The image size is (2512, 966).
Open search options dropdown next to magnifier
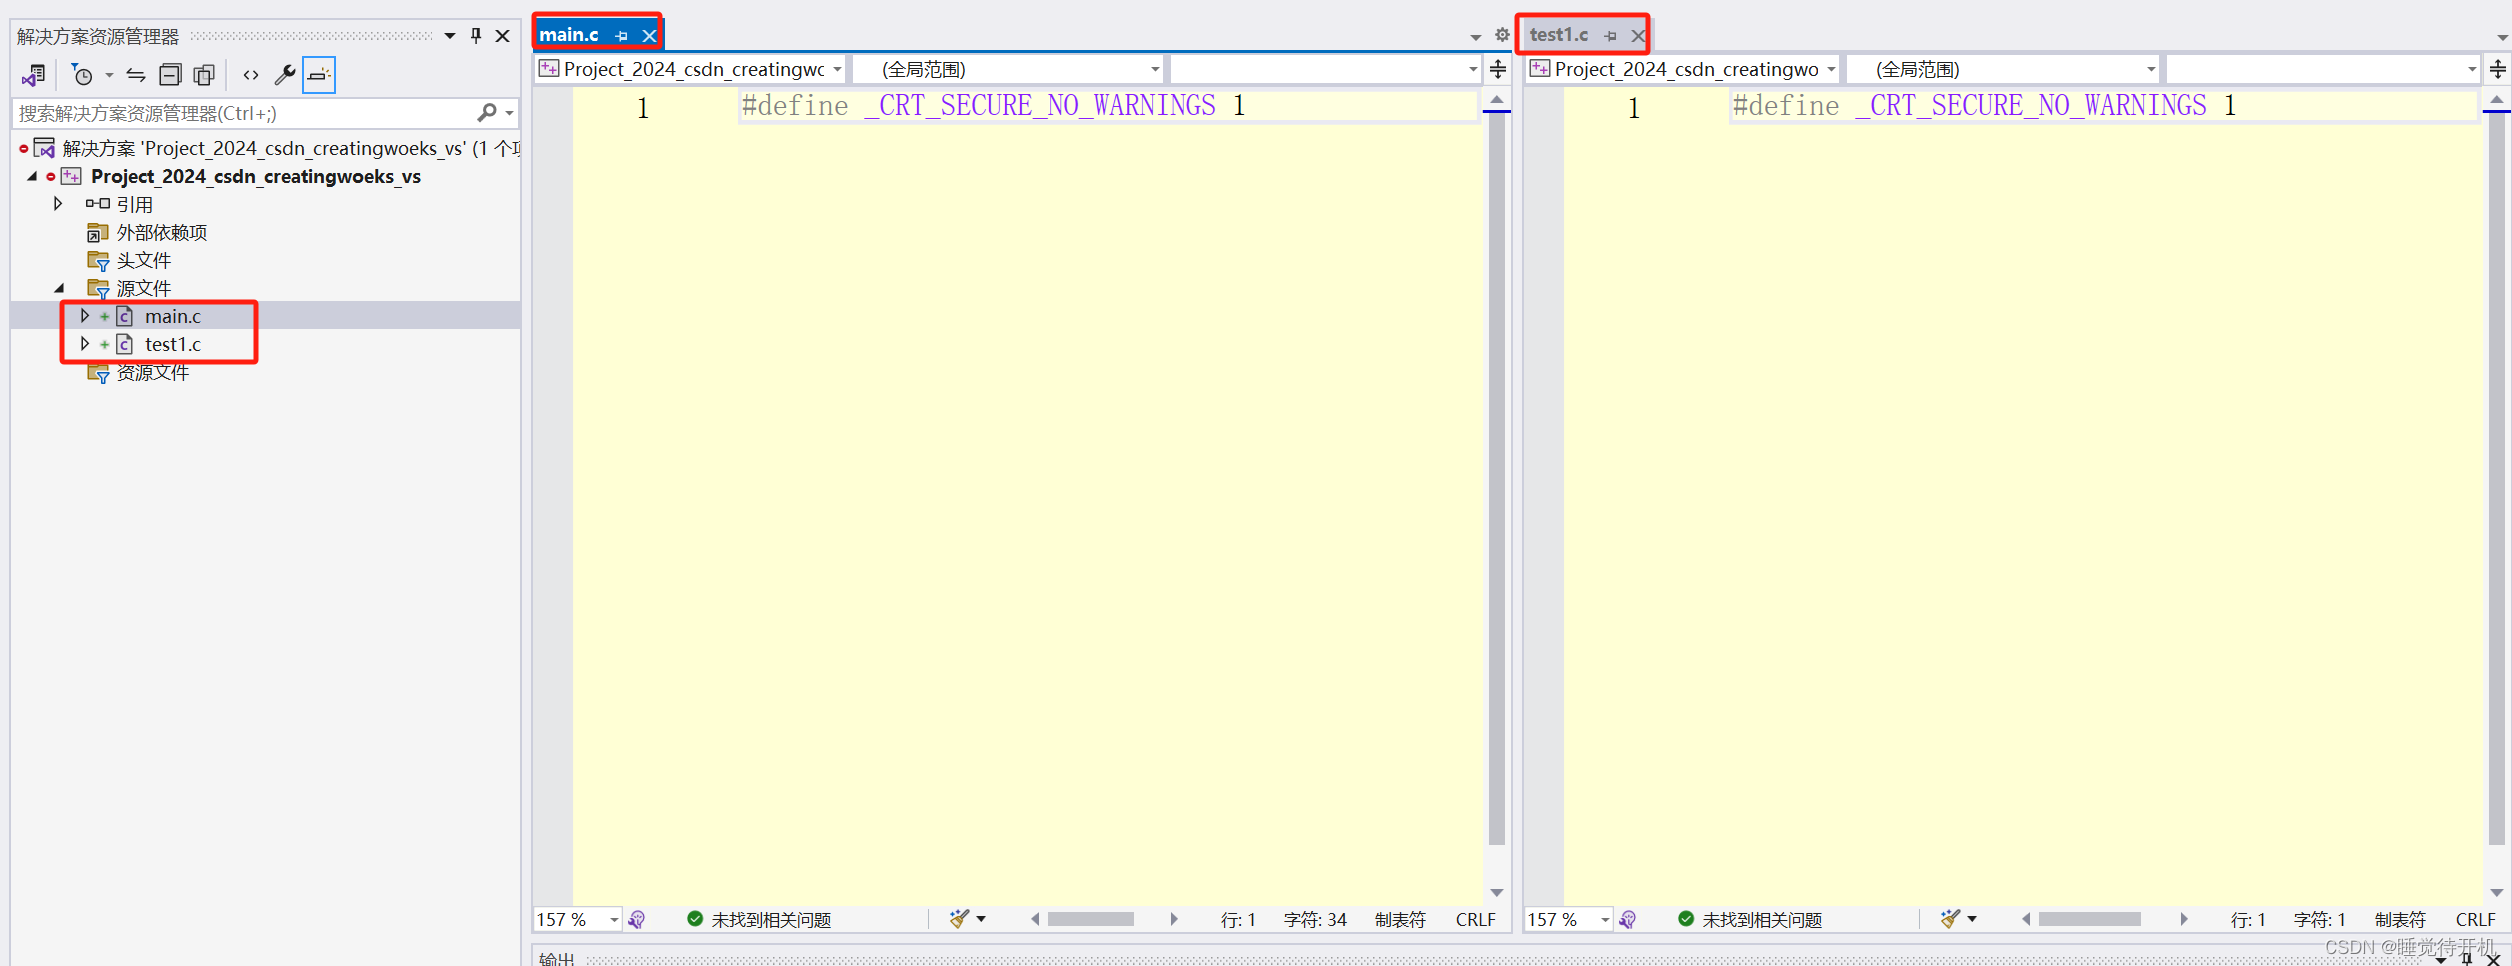point(510,113)
